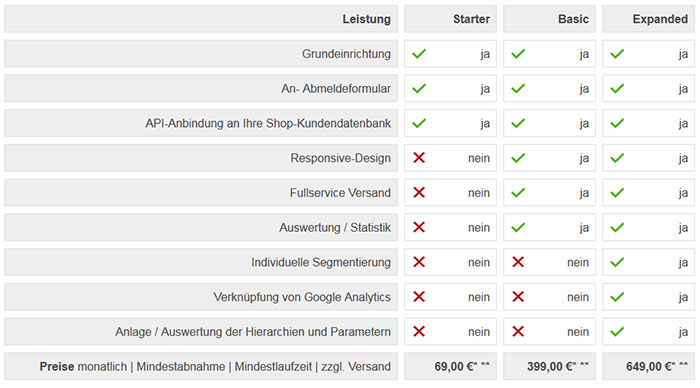Click green checkmark for Starter Grundeinrichtung
This screenshot has width=700, height=388.
419,54
